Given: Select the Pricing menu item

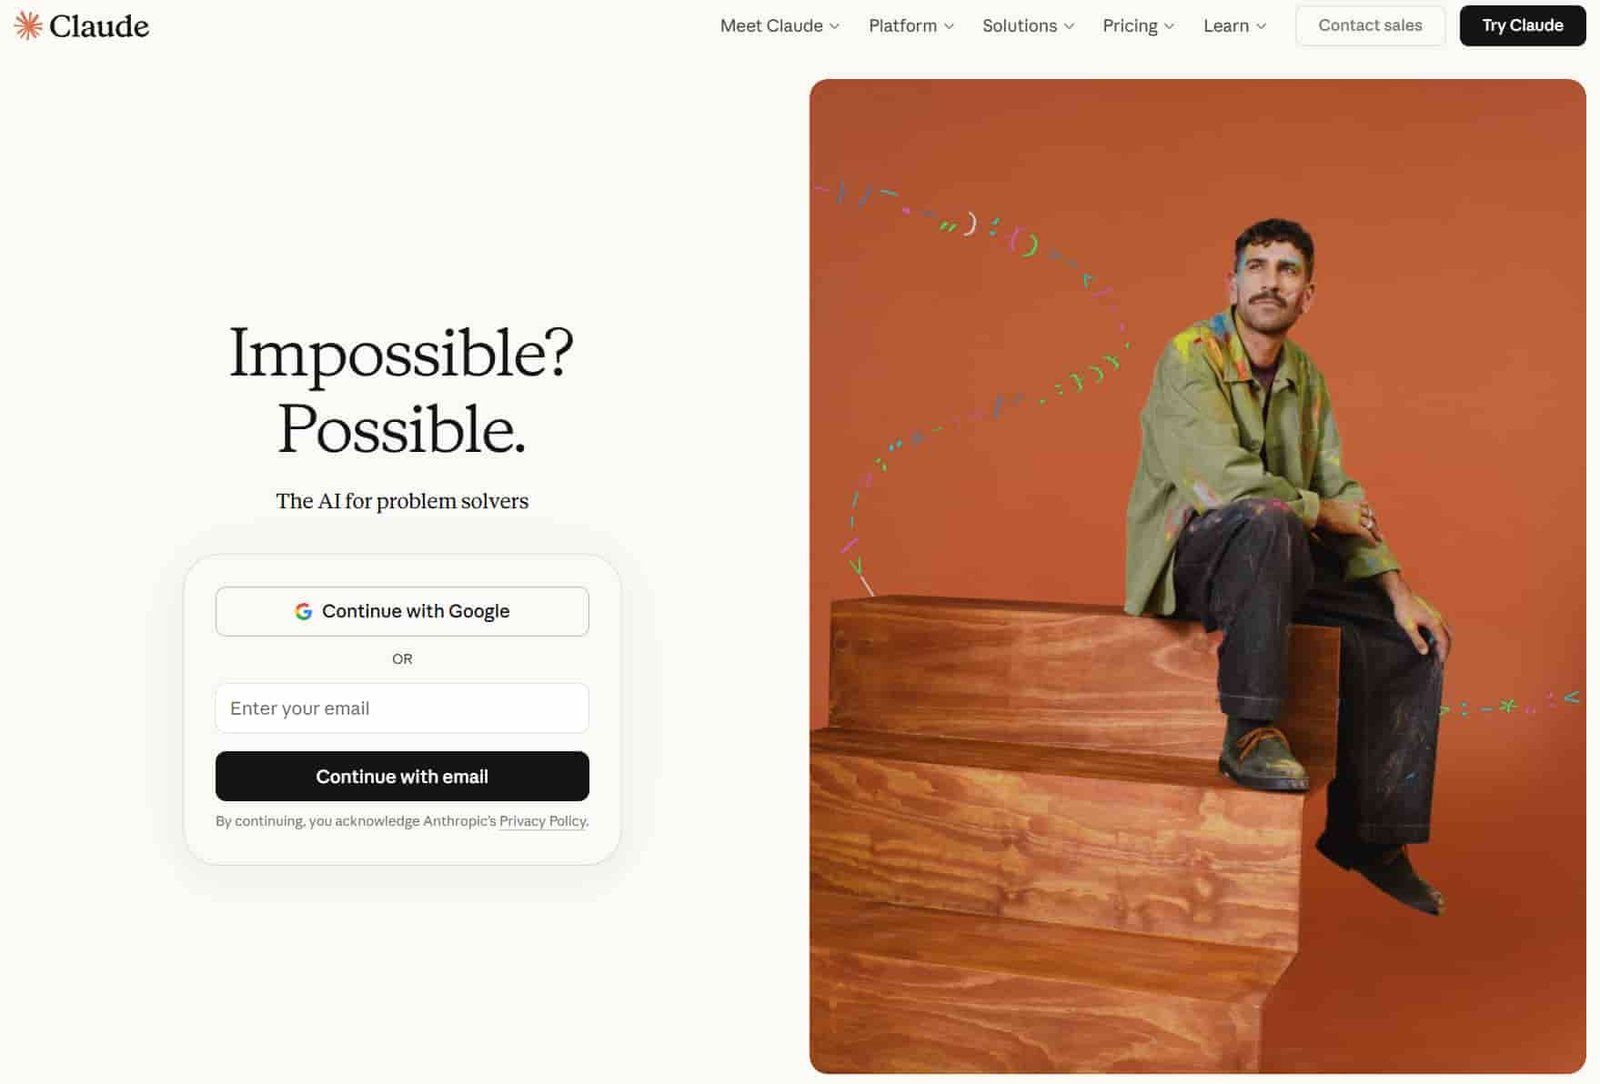Looking at the screenshot, I should click(1138, 26).
